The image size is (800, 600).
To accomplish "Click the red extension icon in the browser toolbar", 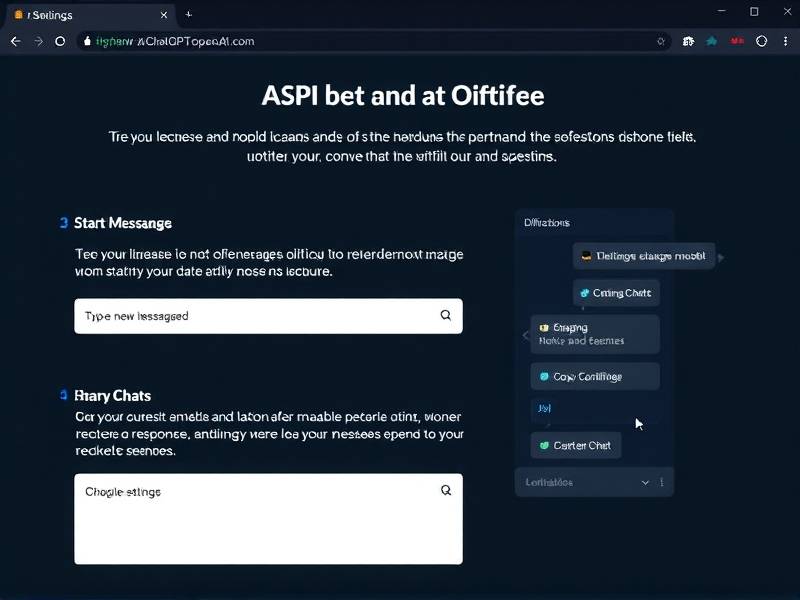I will [x=737, y=41].
